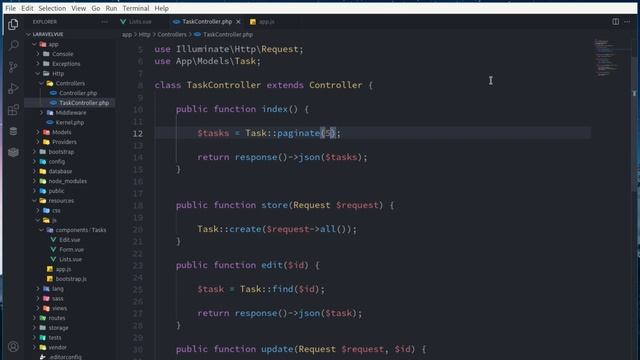This screenshot has height=360, width=640.
Task: Open Edit.vue in the explorer
Action: coord(69,240)
